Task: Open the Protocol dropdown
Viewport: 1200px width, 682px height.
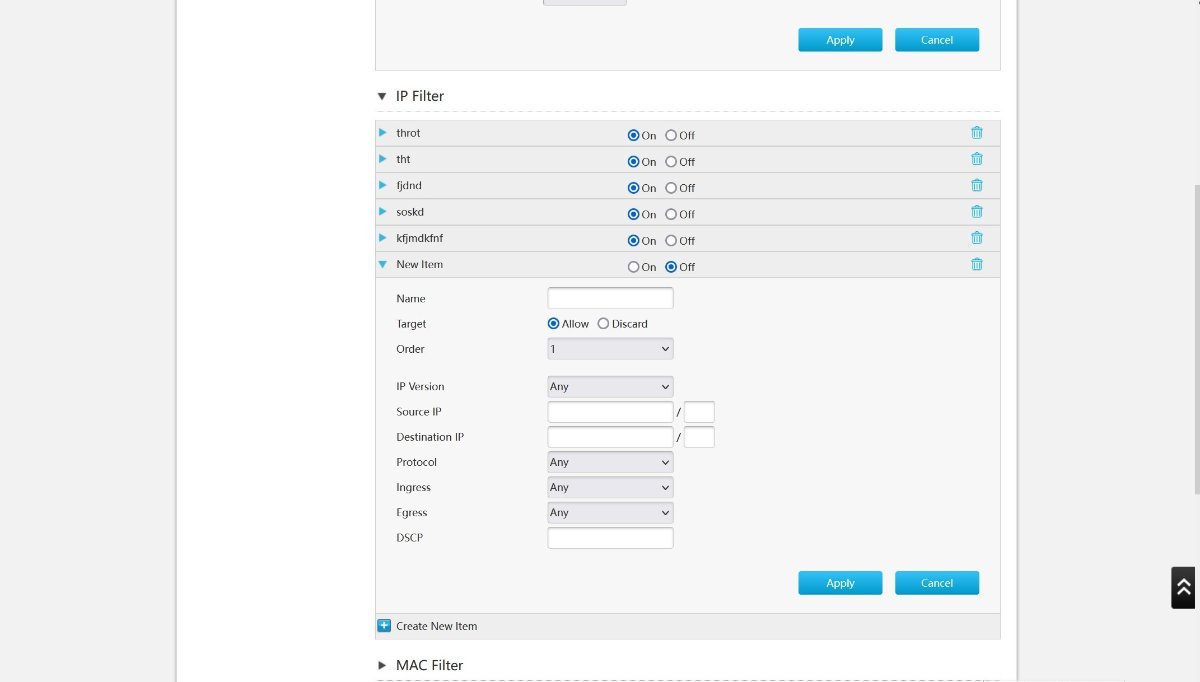Action: tap(610, 462)
